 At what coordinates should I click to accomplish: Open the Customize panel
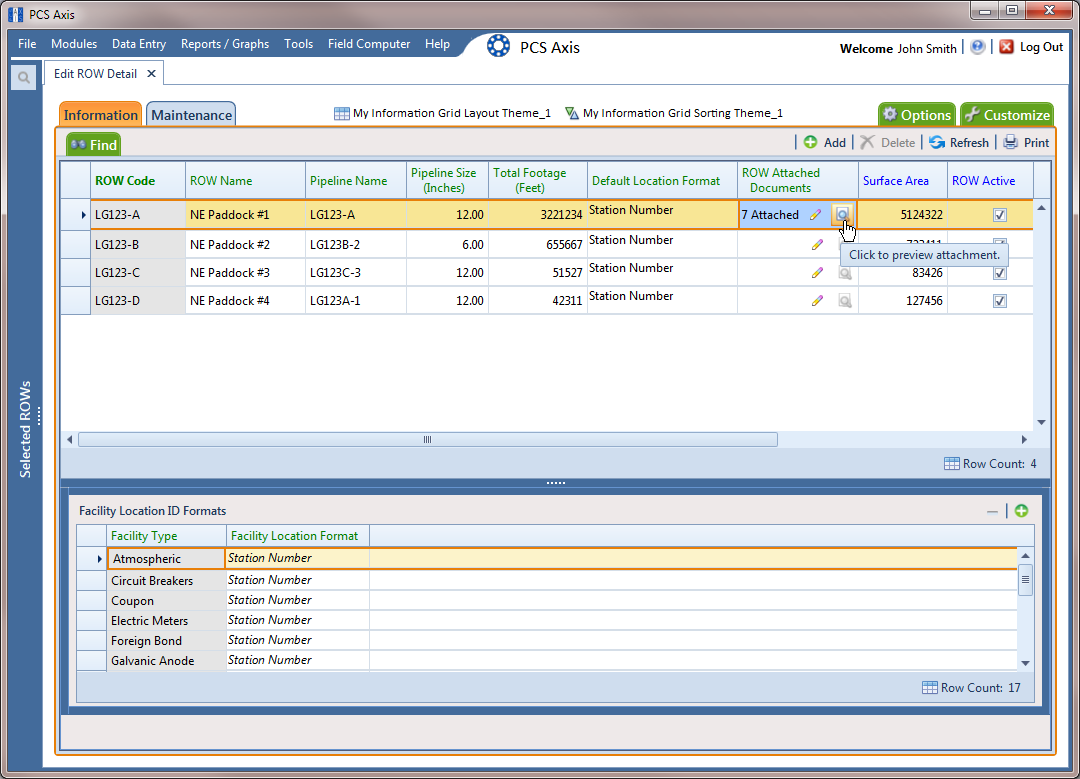(1007, 114)
